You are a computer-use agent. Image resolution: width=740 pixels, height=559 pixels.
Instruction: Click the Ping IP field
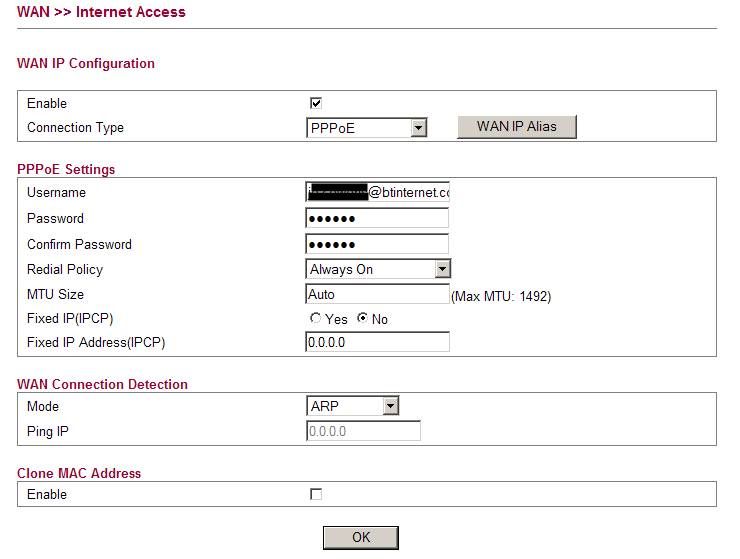point(363,431)
